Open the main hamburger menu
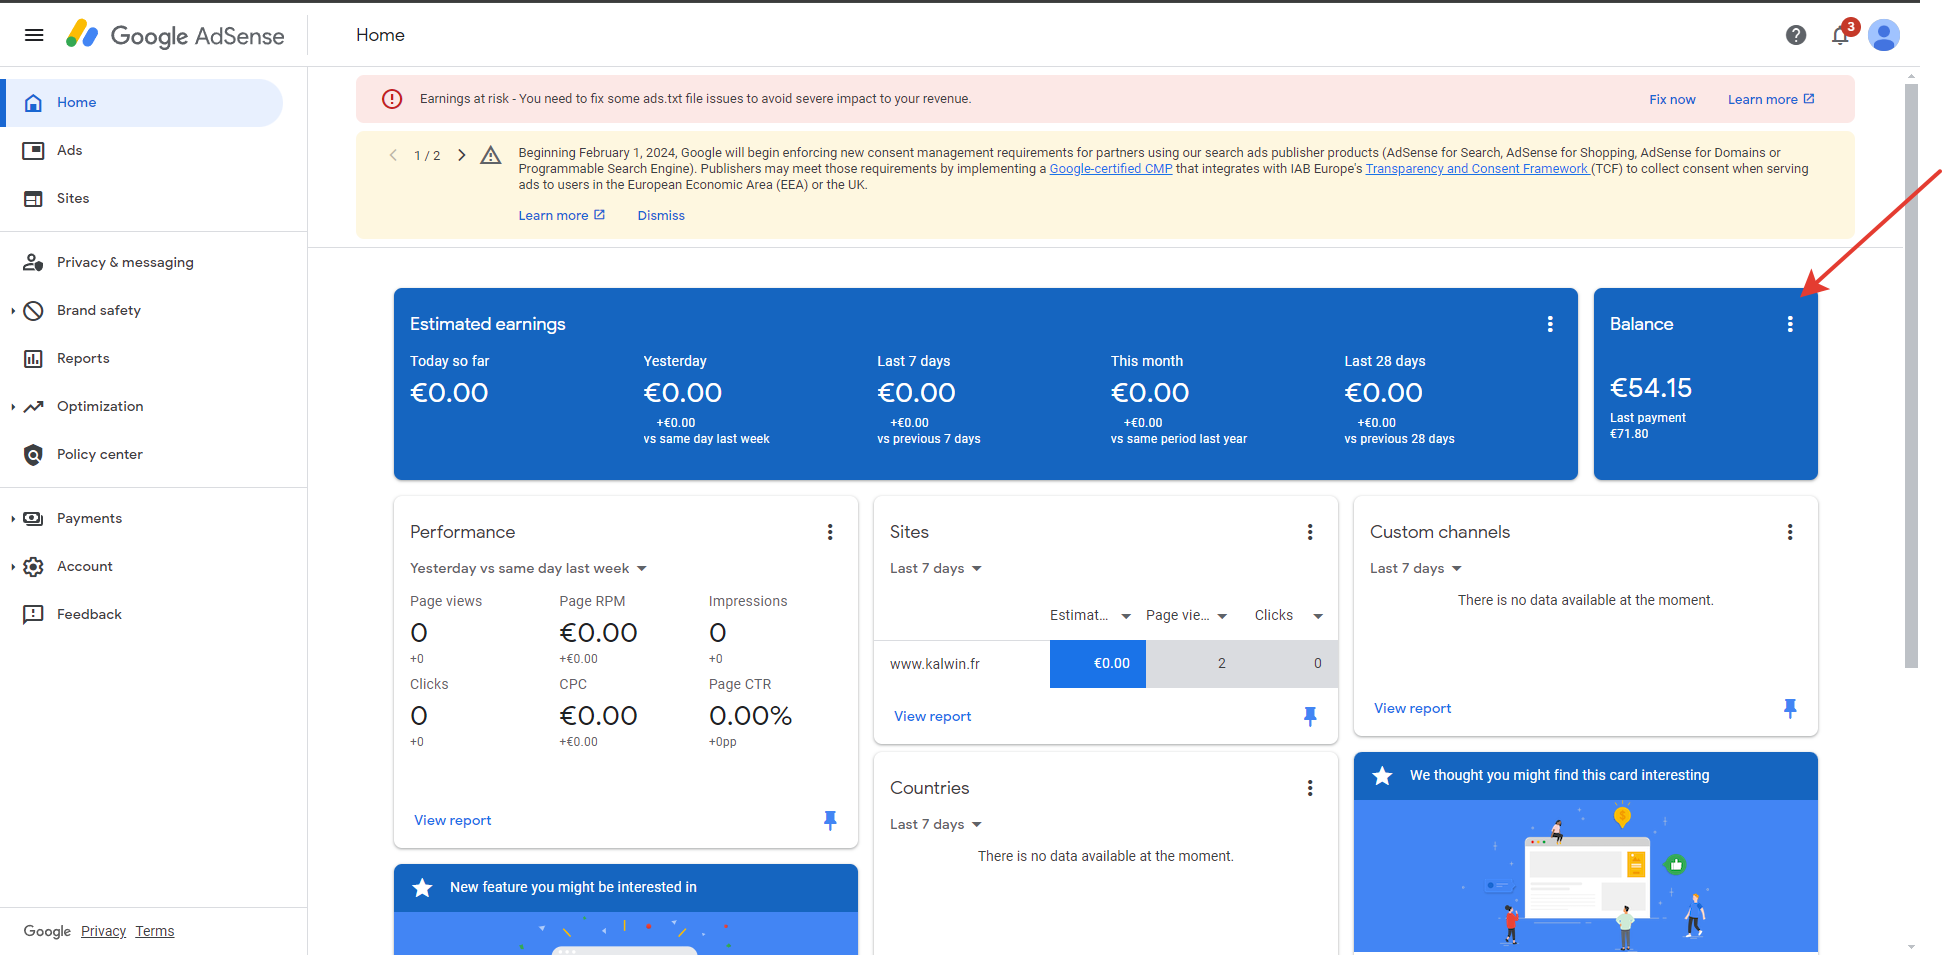This screenshot has height=955, width=1942. pos(34,35)
